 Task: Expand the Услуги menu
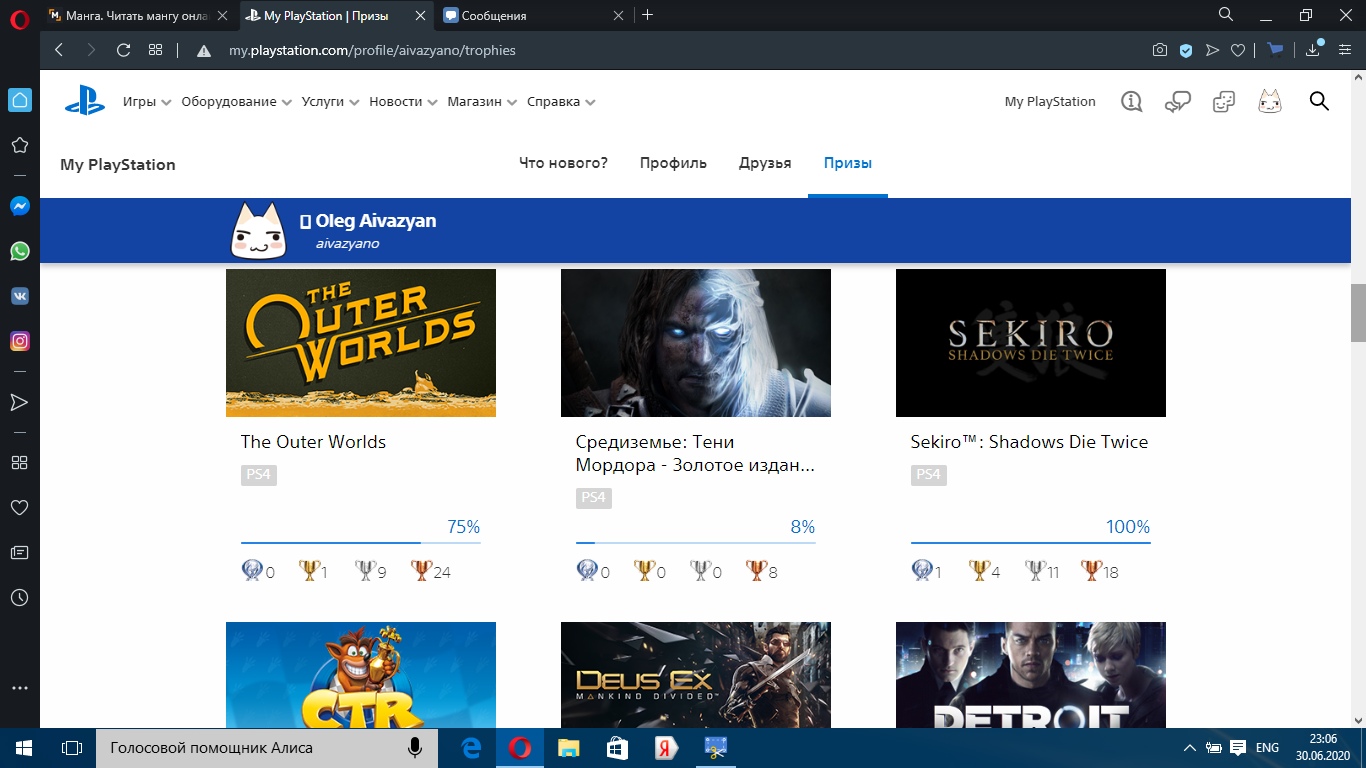[x=330, y=102]
